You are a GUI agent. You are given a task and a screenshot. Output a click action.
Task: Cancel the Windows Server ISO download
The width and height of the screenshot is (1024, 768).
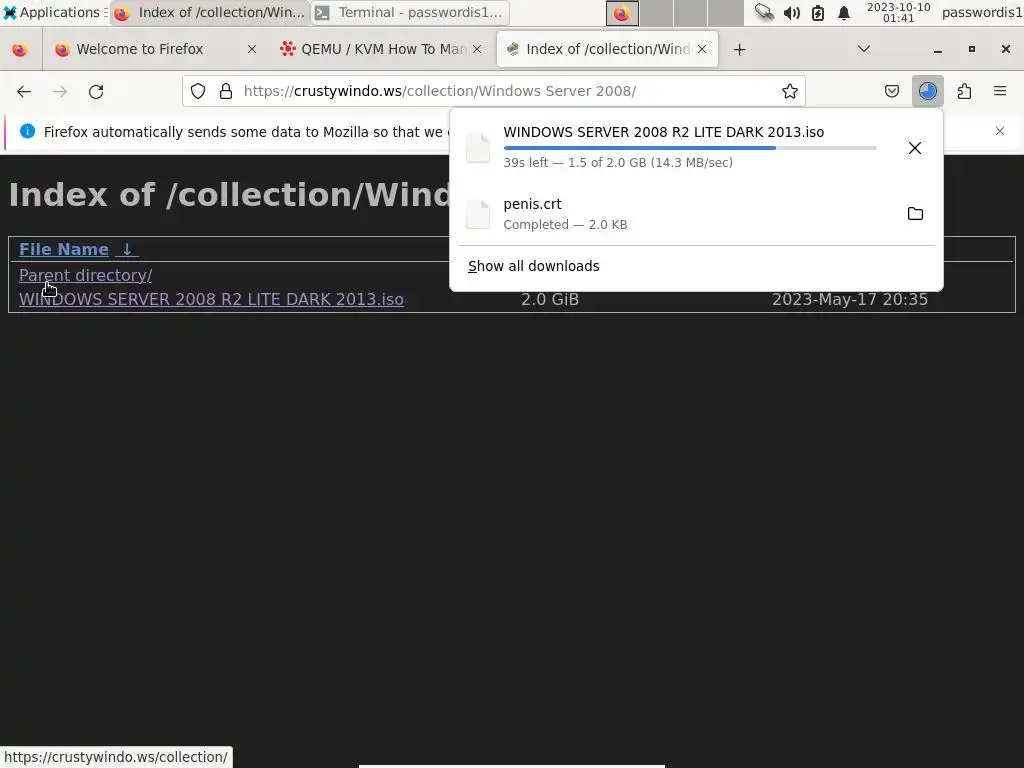915,148
